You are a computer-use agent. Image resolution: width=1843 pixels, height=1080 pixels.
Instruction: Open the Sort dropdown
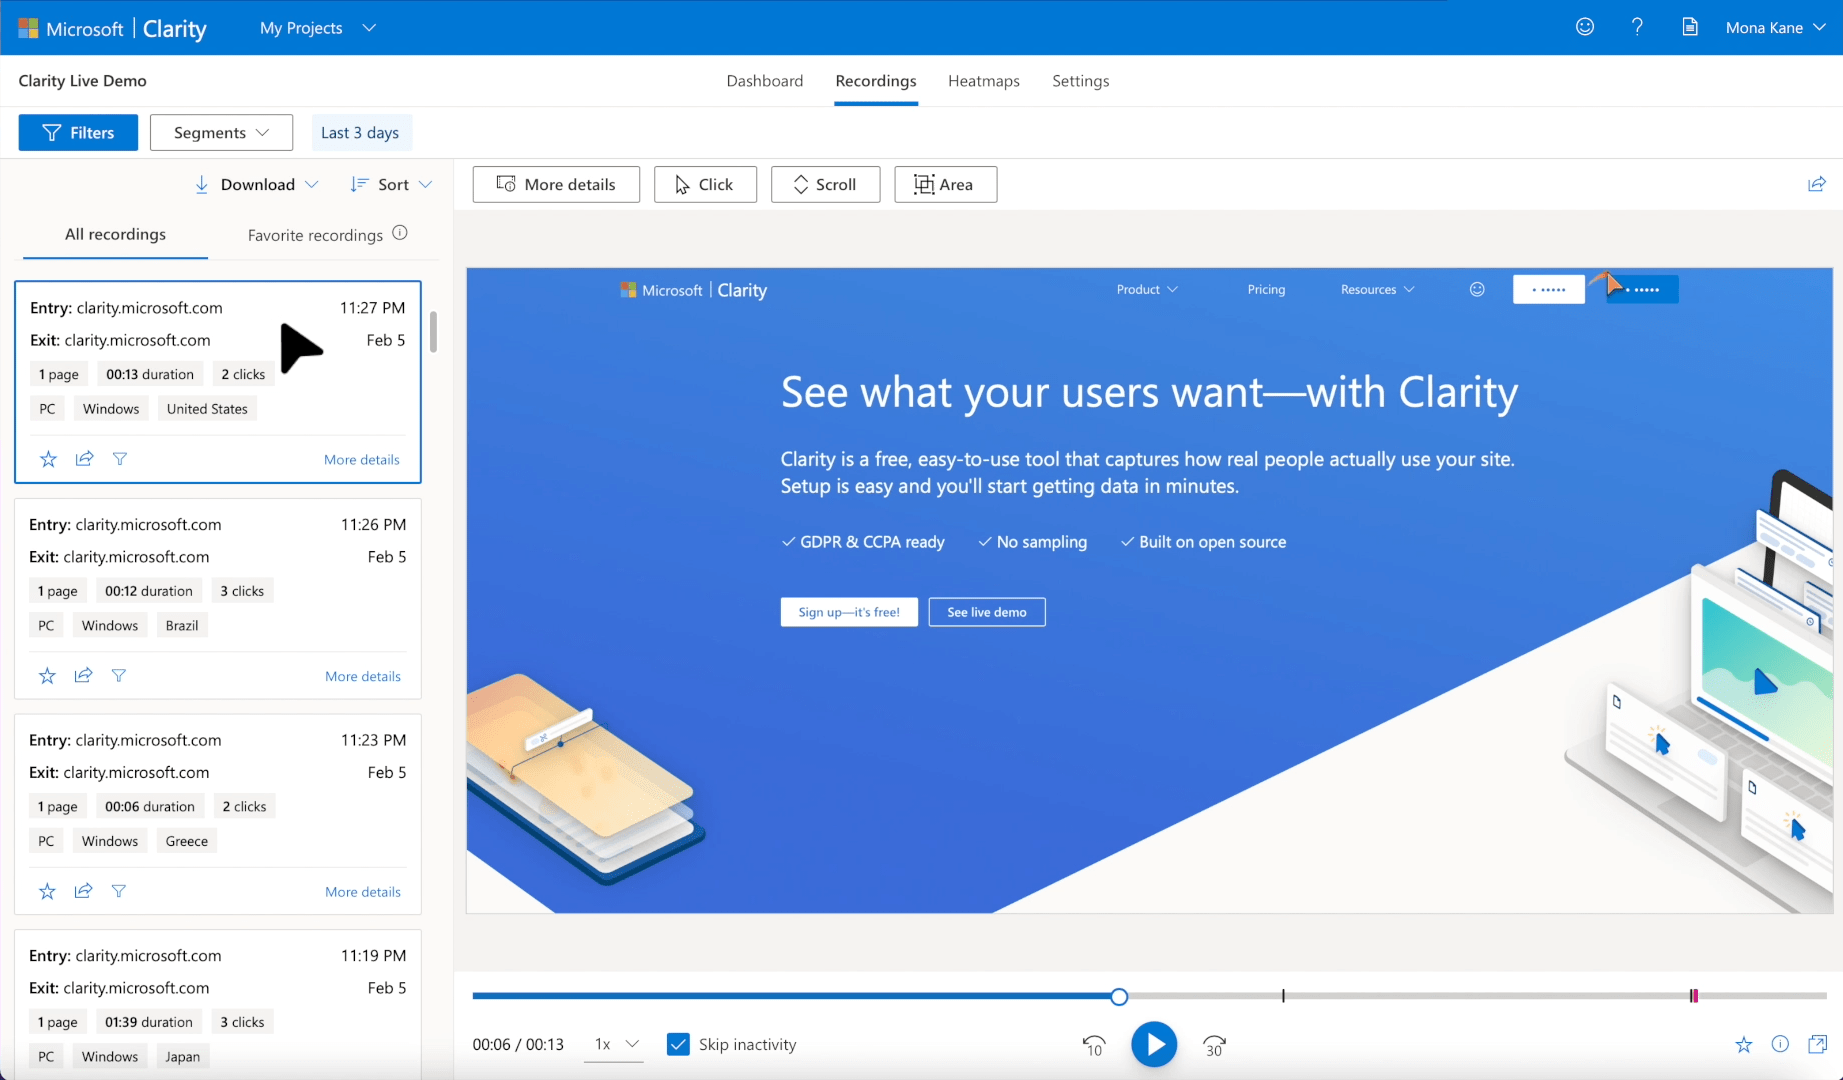tap(391, 184)
